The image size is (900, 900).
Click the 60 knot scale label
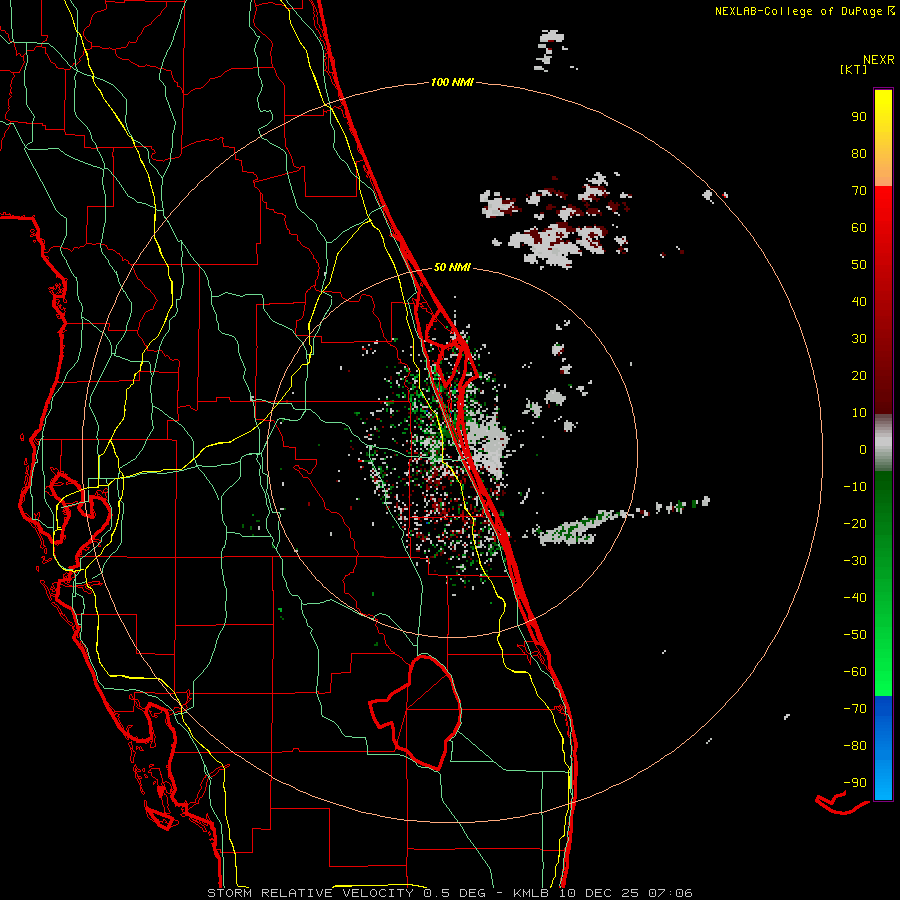pyautogui.click(x=859, y=228)
